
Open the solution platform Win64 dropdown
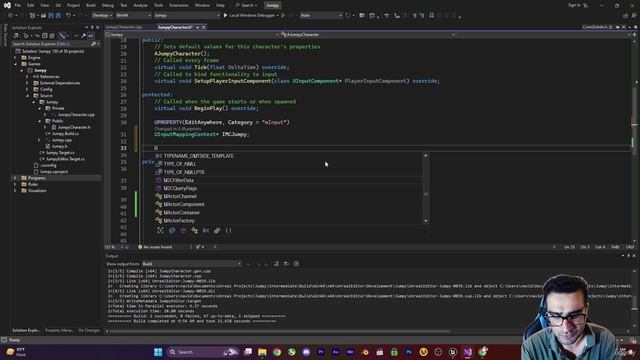point(133,15)
